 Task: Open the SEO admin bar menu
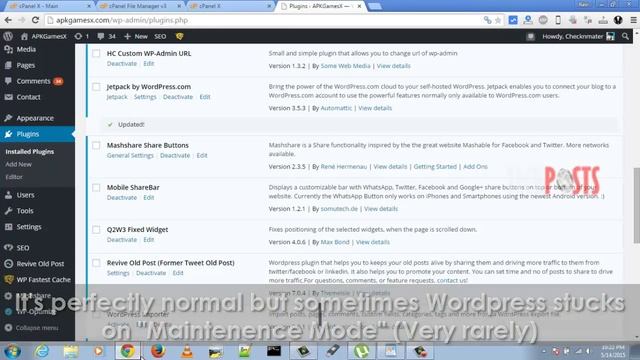click(160, 36)
